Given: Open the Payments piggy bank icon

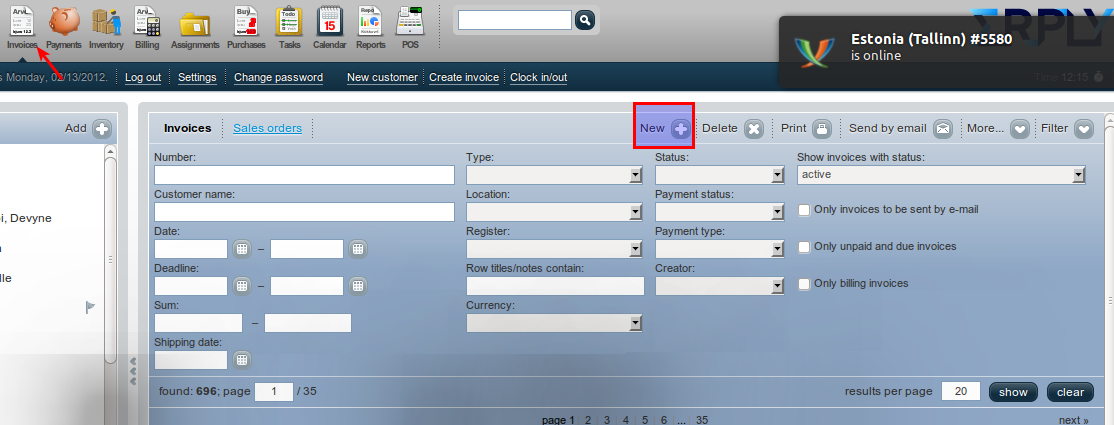Looking at the screenshot, I should [64, 27].
